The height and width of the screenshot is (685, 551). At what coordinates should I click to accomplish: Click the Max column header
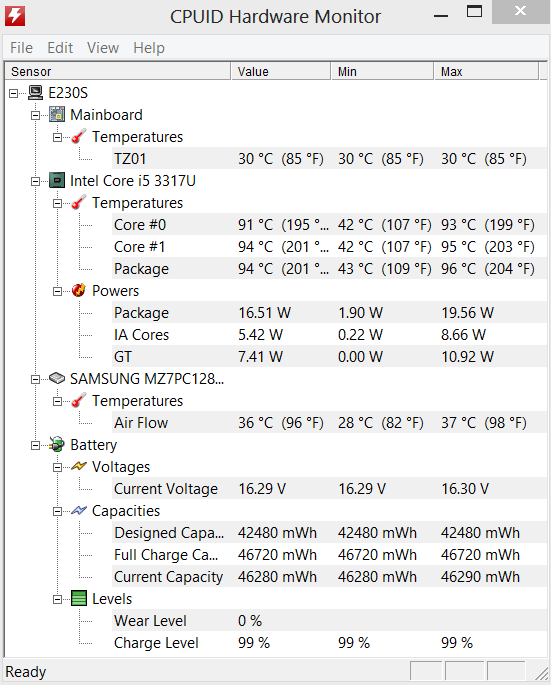pyautogui.click(x=486, y=71)
